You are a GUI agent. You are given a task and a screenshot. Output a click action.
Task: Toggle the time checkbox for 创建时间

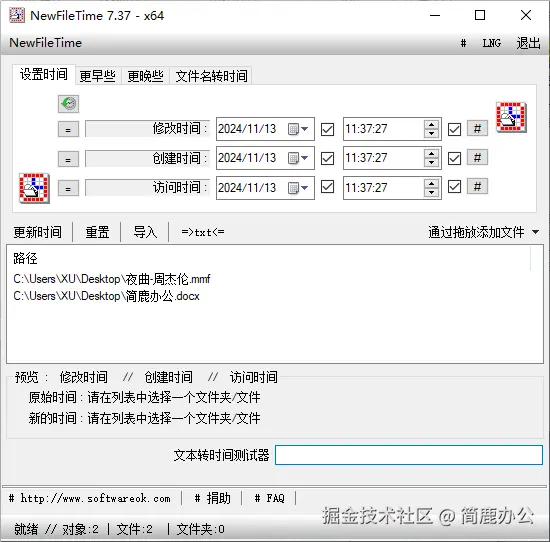(x=454, y=158)
